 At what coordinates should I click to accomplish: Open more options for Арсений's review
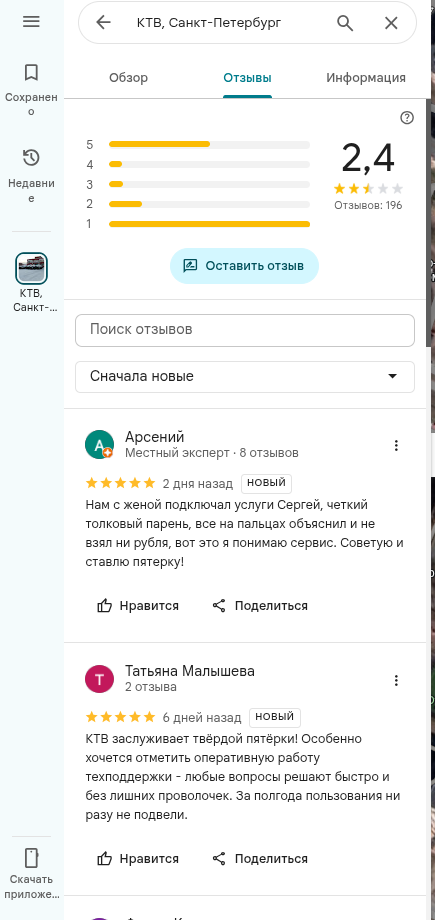pos(396,445)
